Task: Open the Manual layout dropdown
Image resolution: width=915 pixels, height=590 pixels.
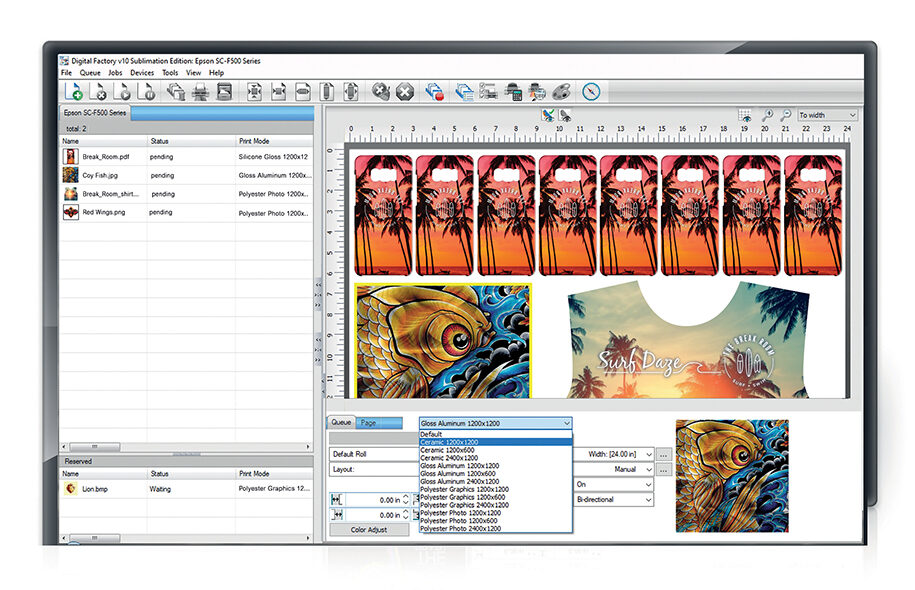Action: point(613,469)
